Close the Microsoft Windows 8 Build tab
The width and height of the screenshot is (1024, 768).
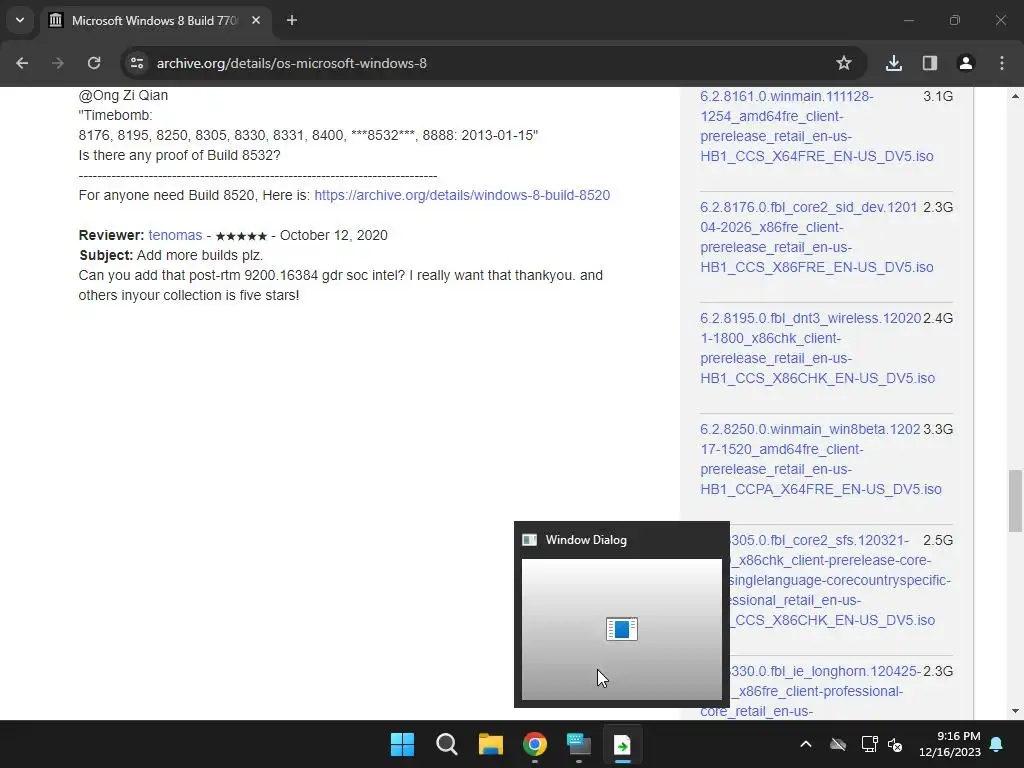256,20
